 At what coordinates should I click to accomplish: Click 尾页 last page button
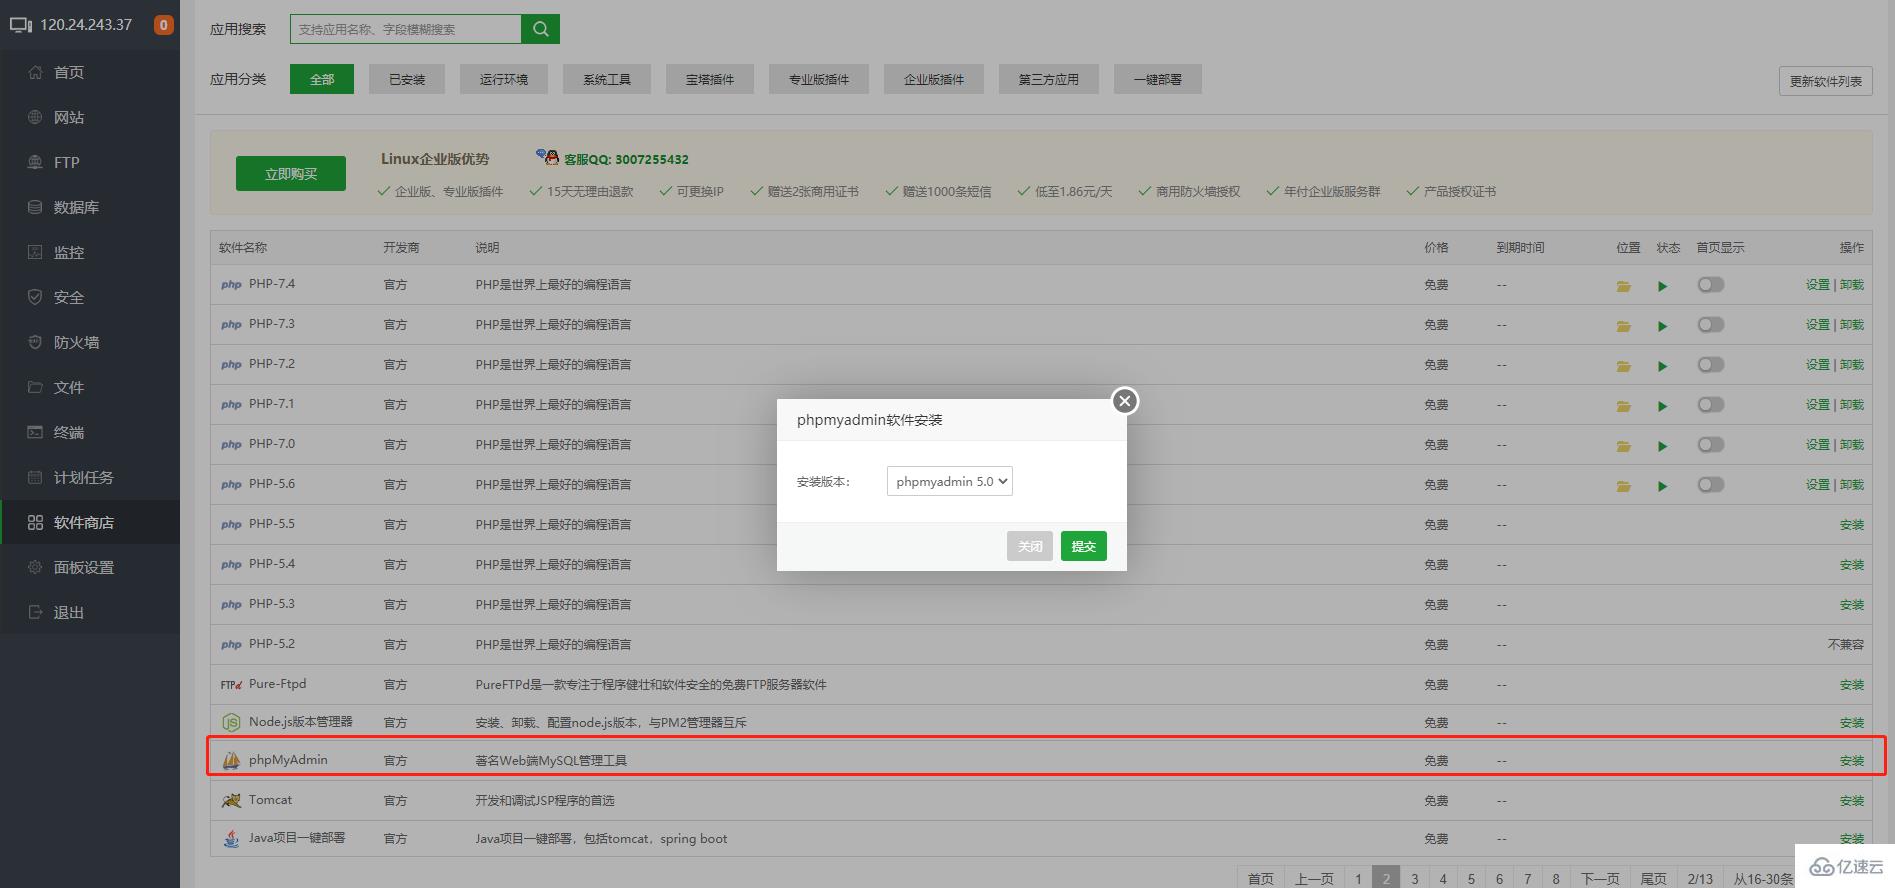click(1654, 879)
